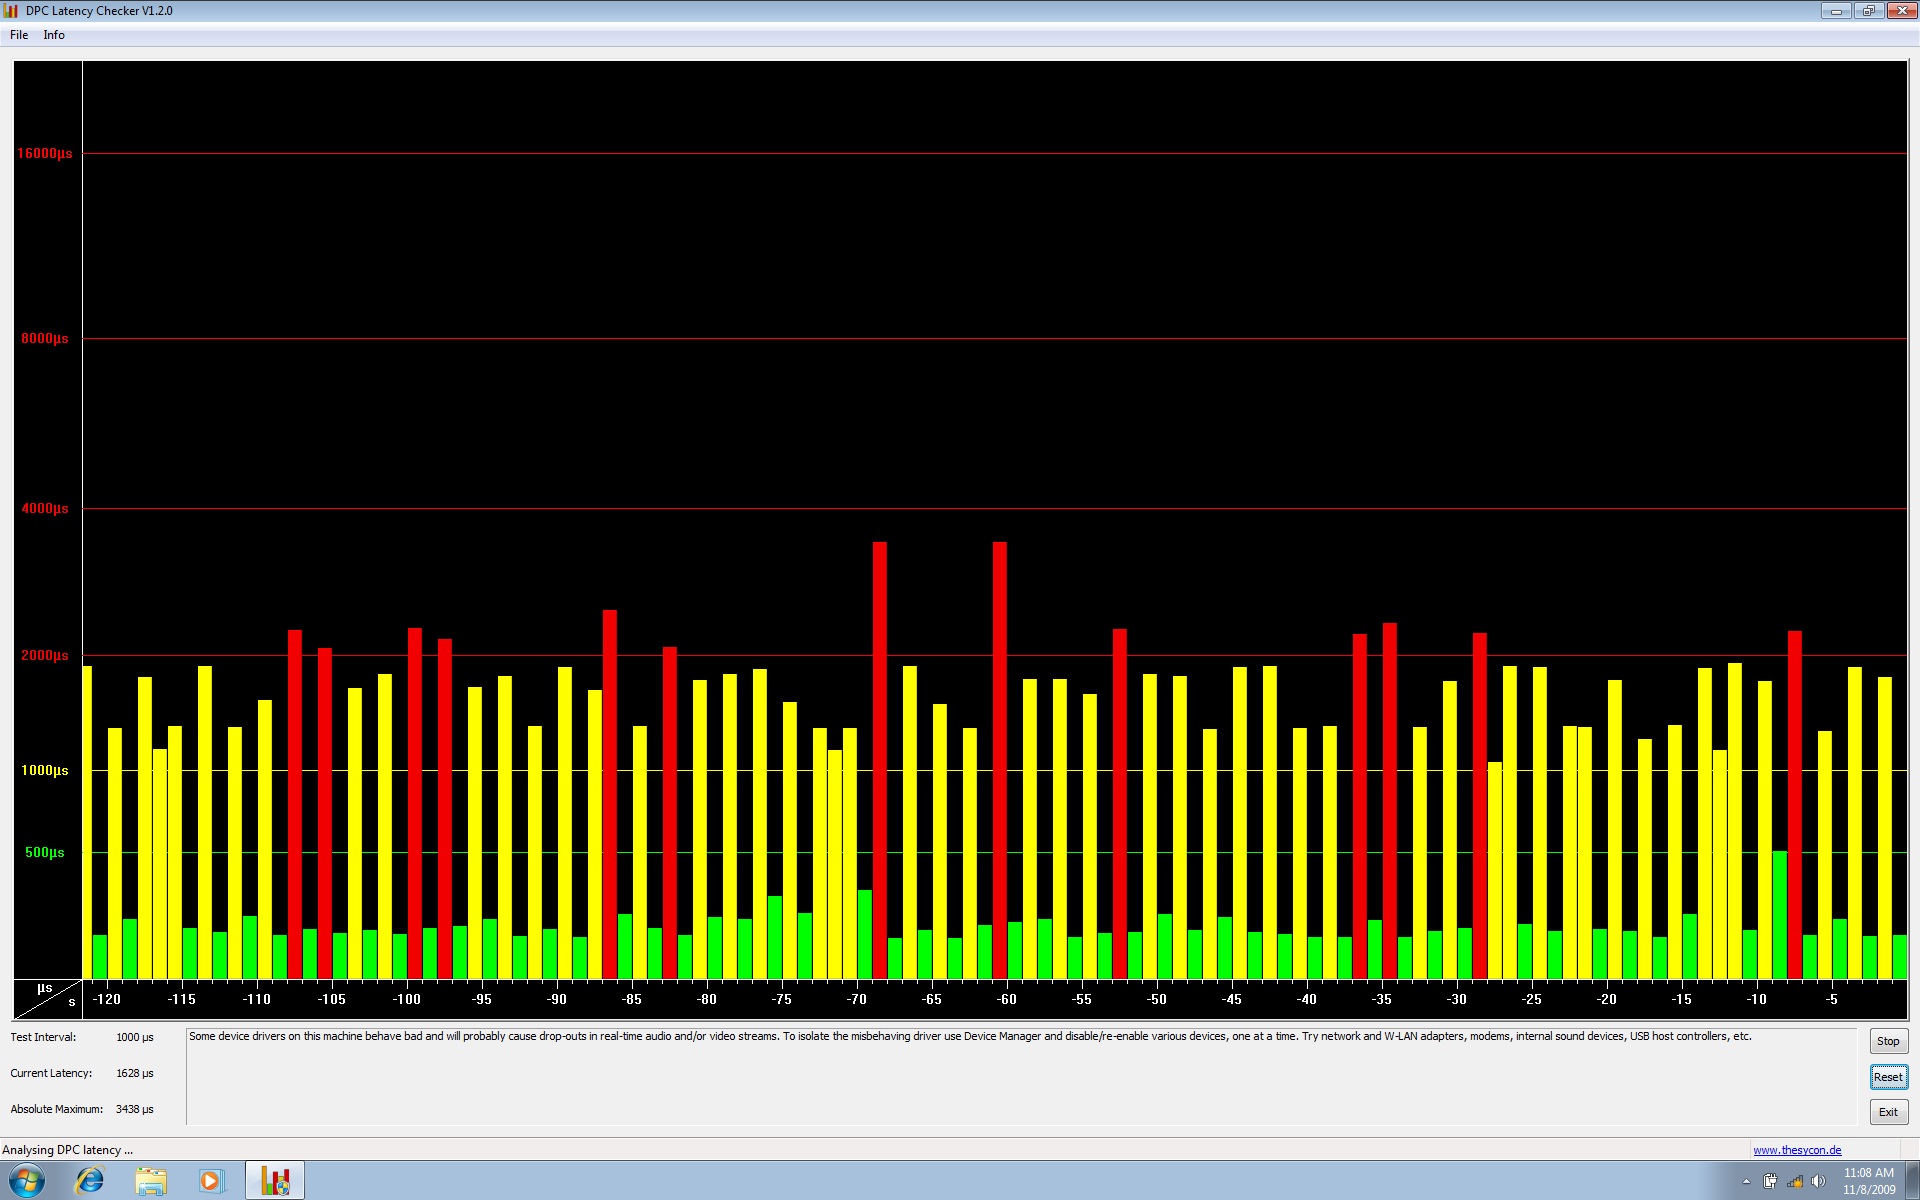Open the Windows Start menu
Viewport: 1920px width, 1200px height.
pyautogui.click(x=27, y=1181)
